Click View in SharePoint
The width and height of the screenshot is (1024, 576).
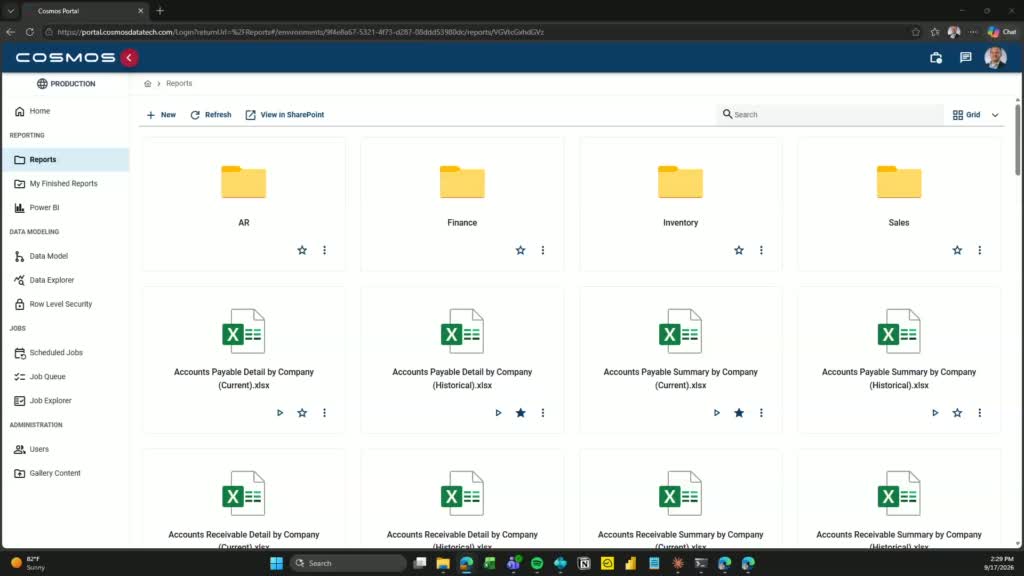pos(285,115)
